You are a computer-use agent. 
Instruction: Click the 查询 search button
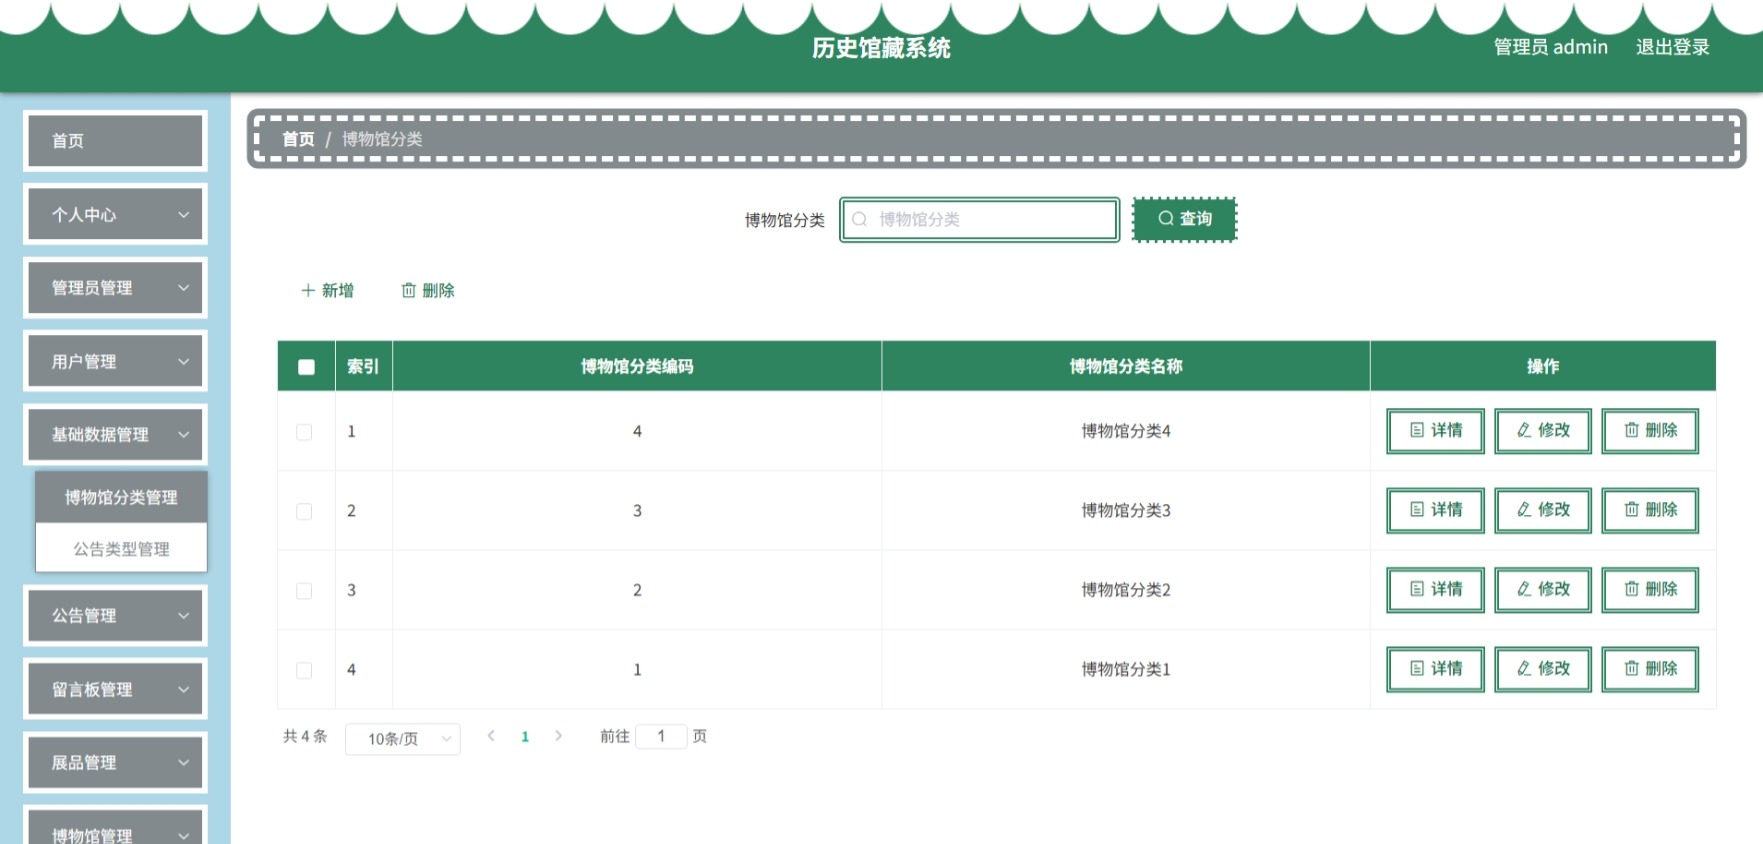tap(1184, 219)
